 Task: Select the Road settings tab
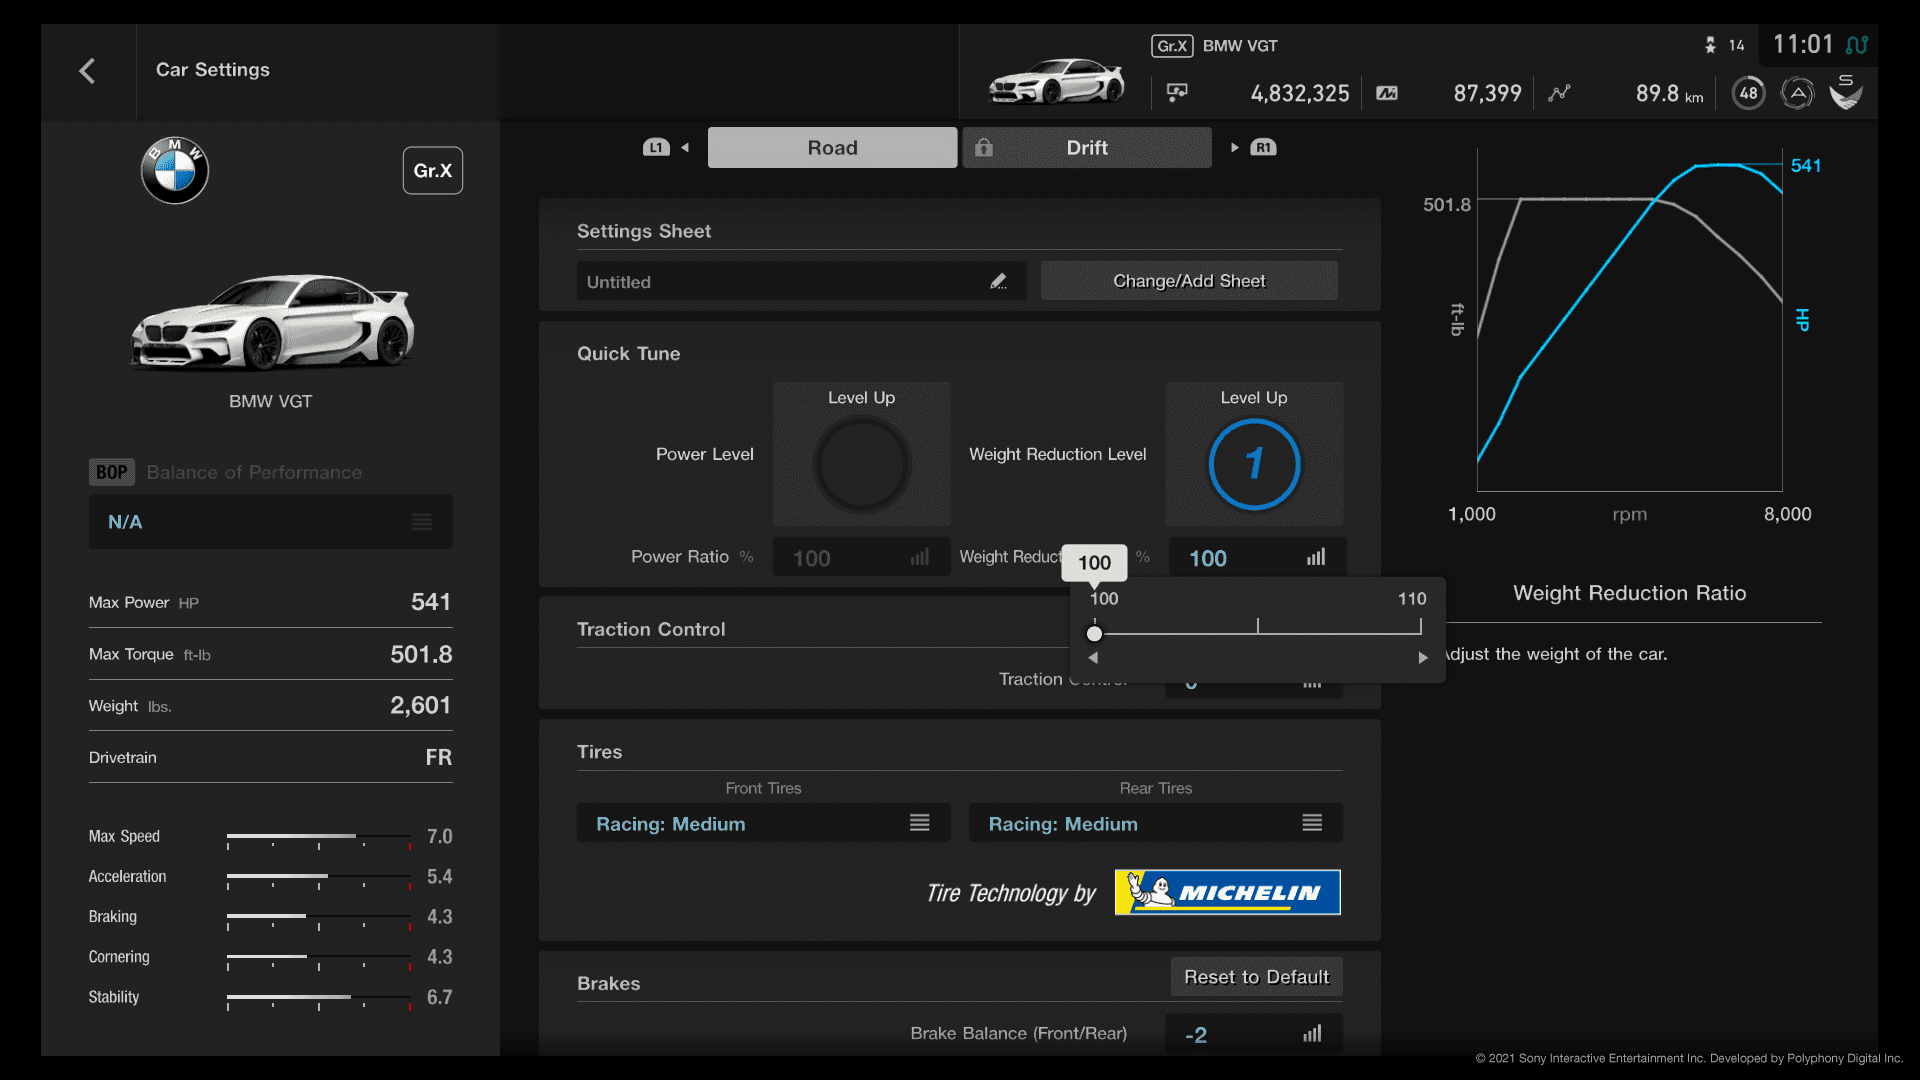(832, 147)
